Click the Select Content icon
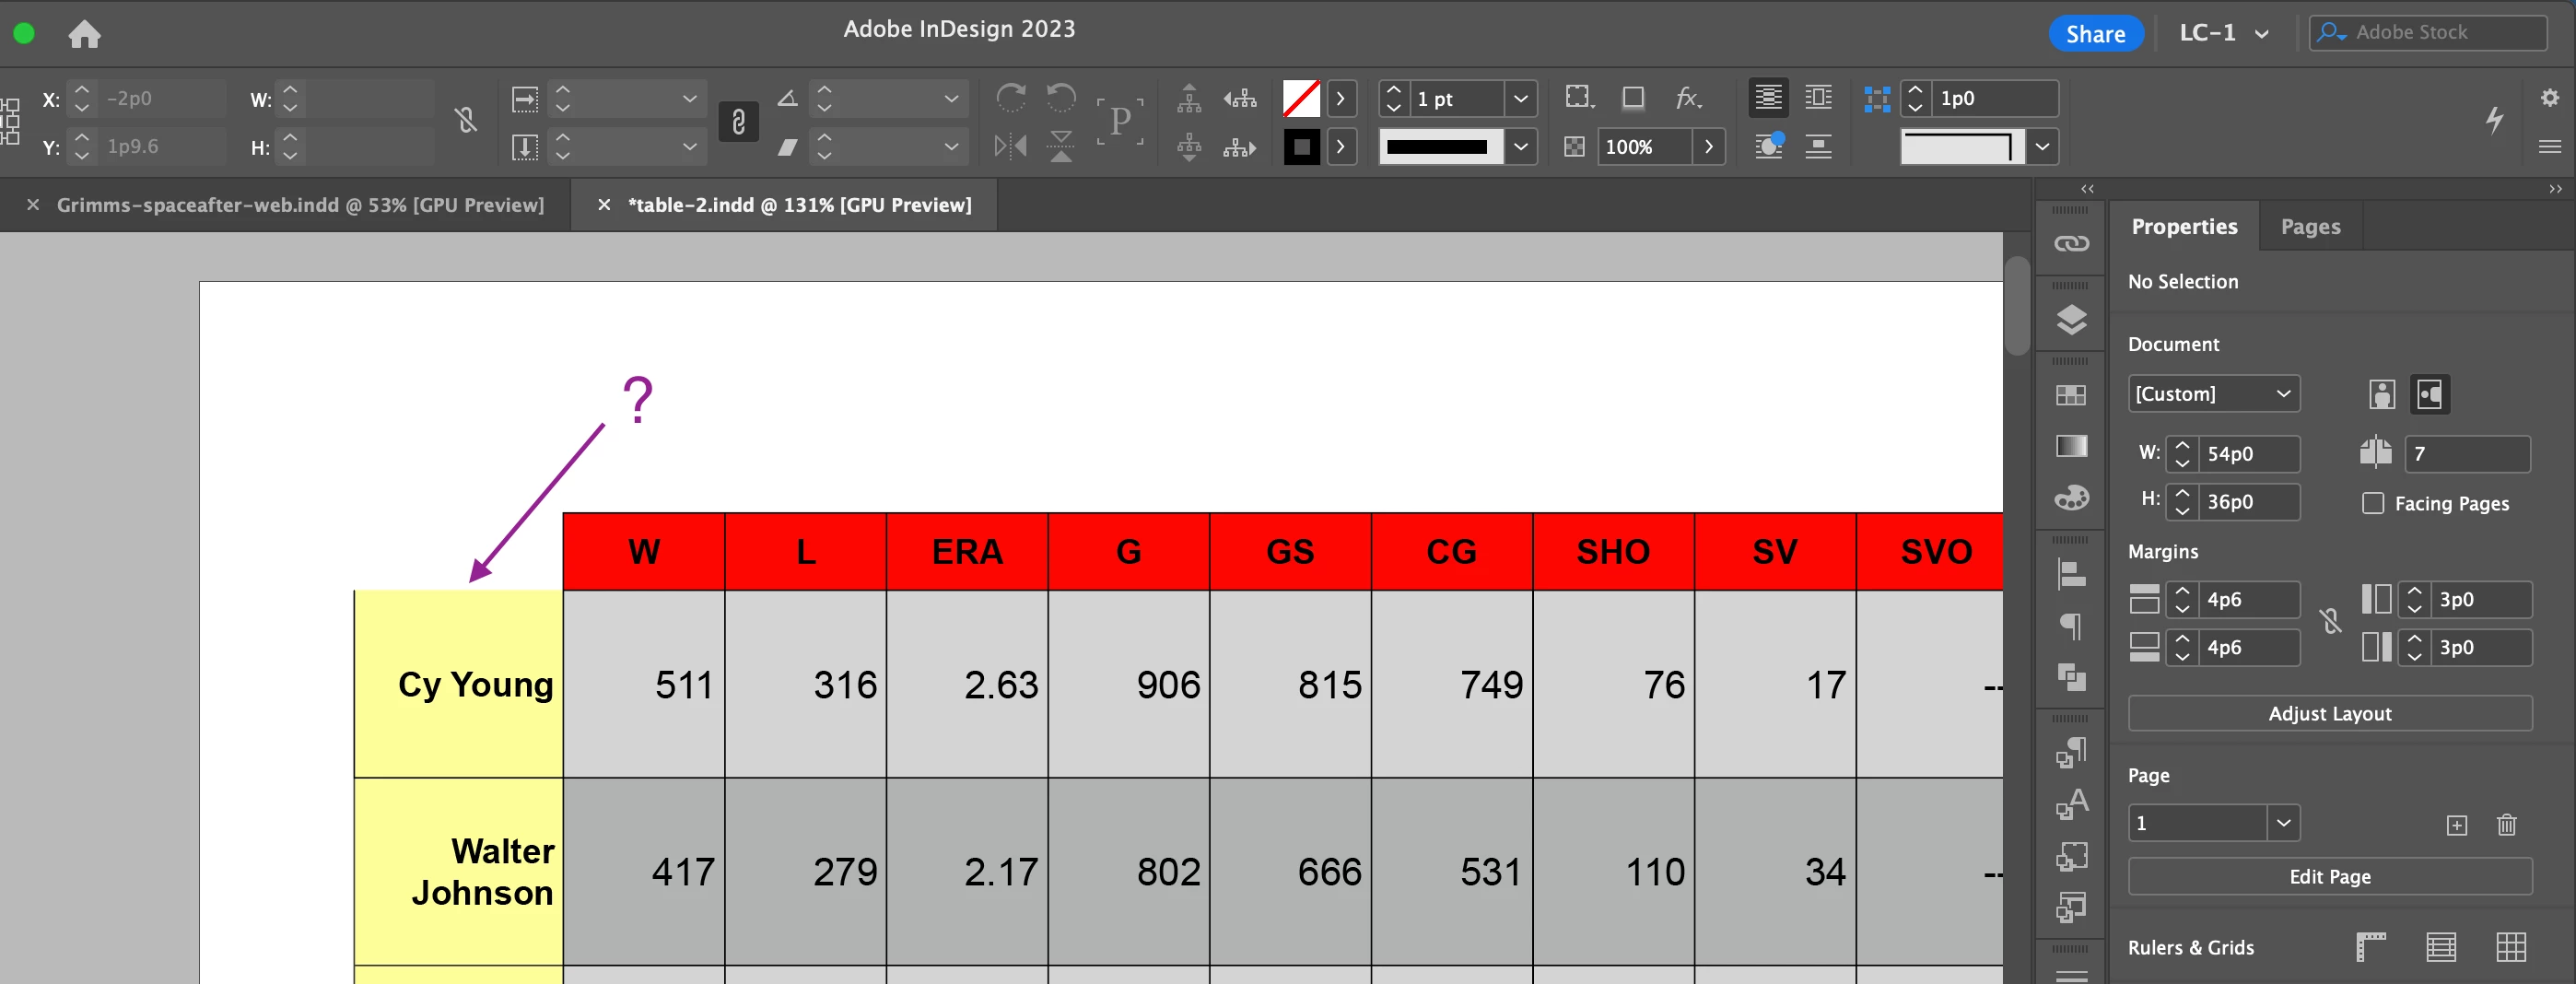The image size is (2576, 984). coord(1189,147)
